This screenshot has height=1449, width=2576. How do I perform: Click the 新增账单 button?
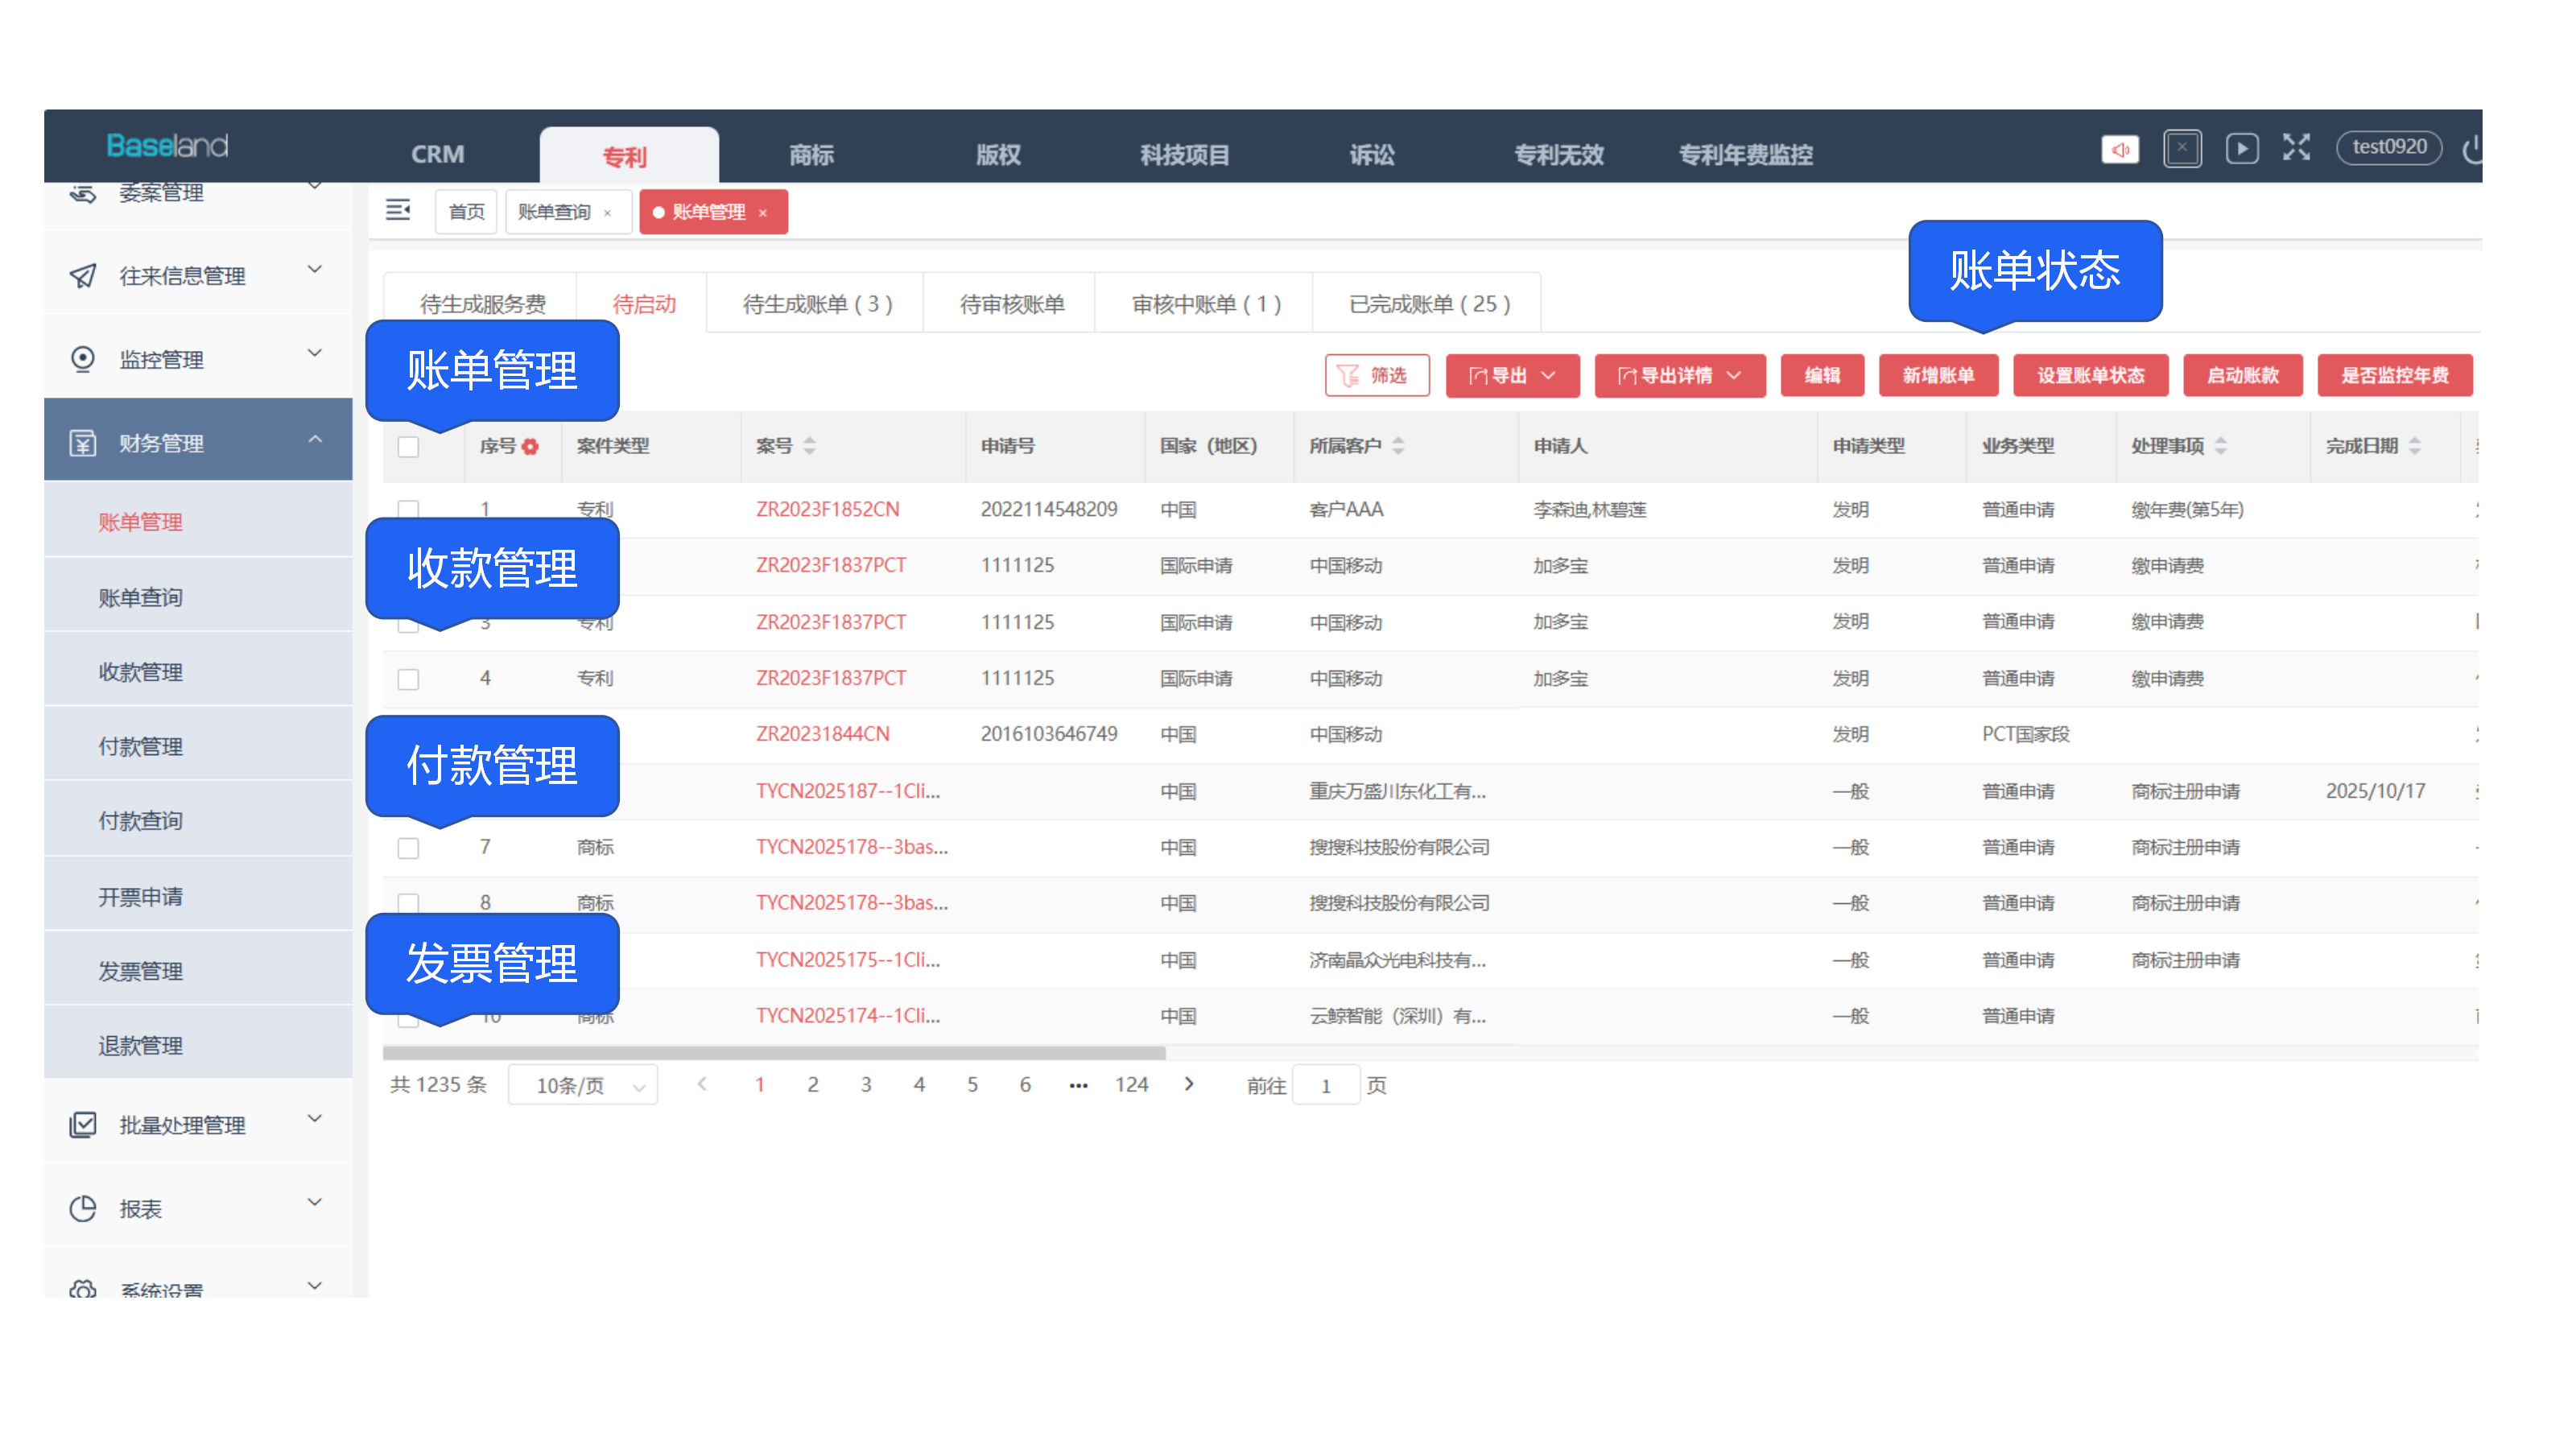point(1938,376)
